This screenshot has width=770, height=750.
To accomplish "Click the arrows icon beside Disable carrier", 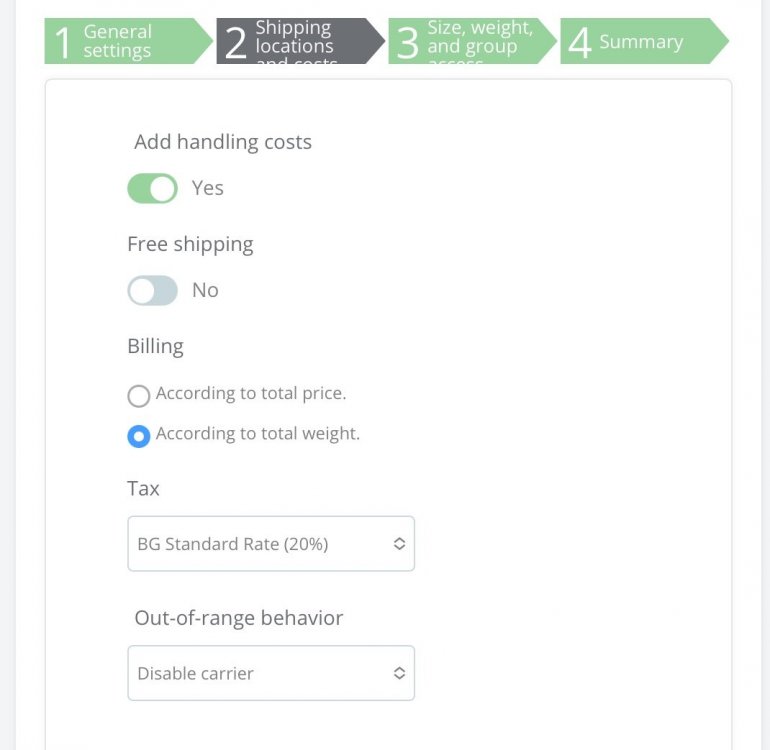I will tap(399, 673).
